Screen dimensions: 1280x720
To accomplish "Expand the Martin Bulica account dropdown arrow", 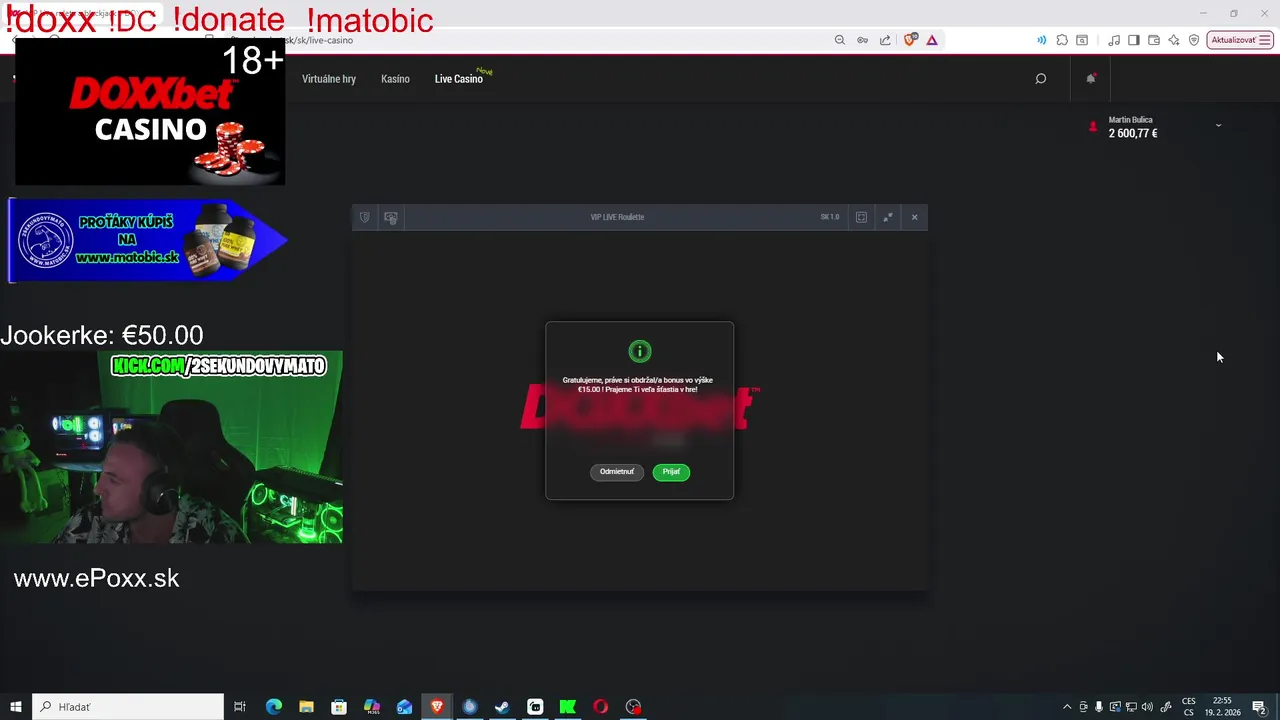I will [1218, 125].
